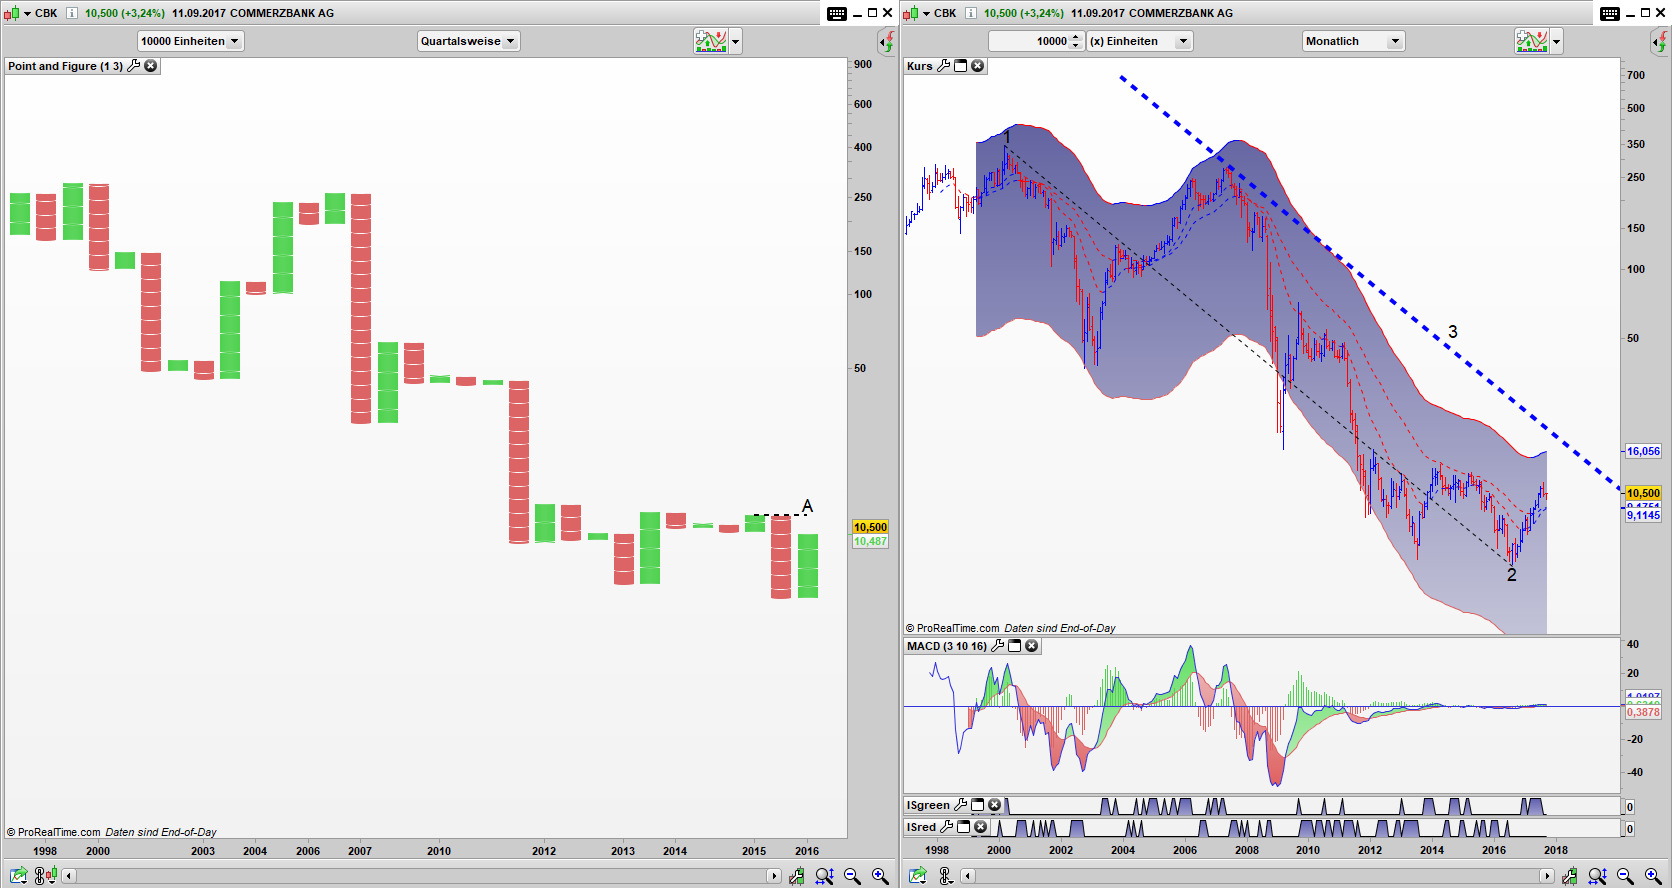Open the 10000 Einheiten dropdown in left chart
This screenshot has height=888, width=1672.
tap(190, 41)
